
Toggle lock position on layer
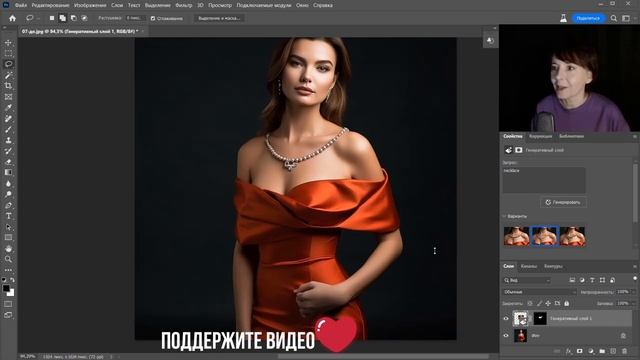point(548,303)
